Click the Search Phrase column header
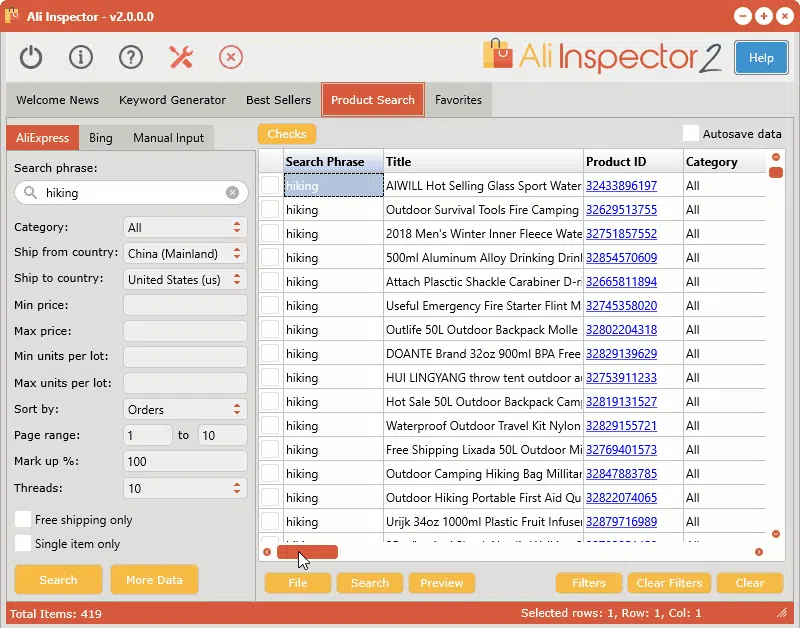800x628 pixels. tap(333, 162)
